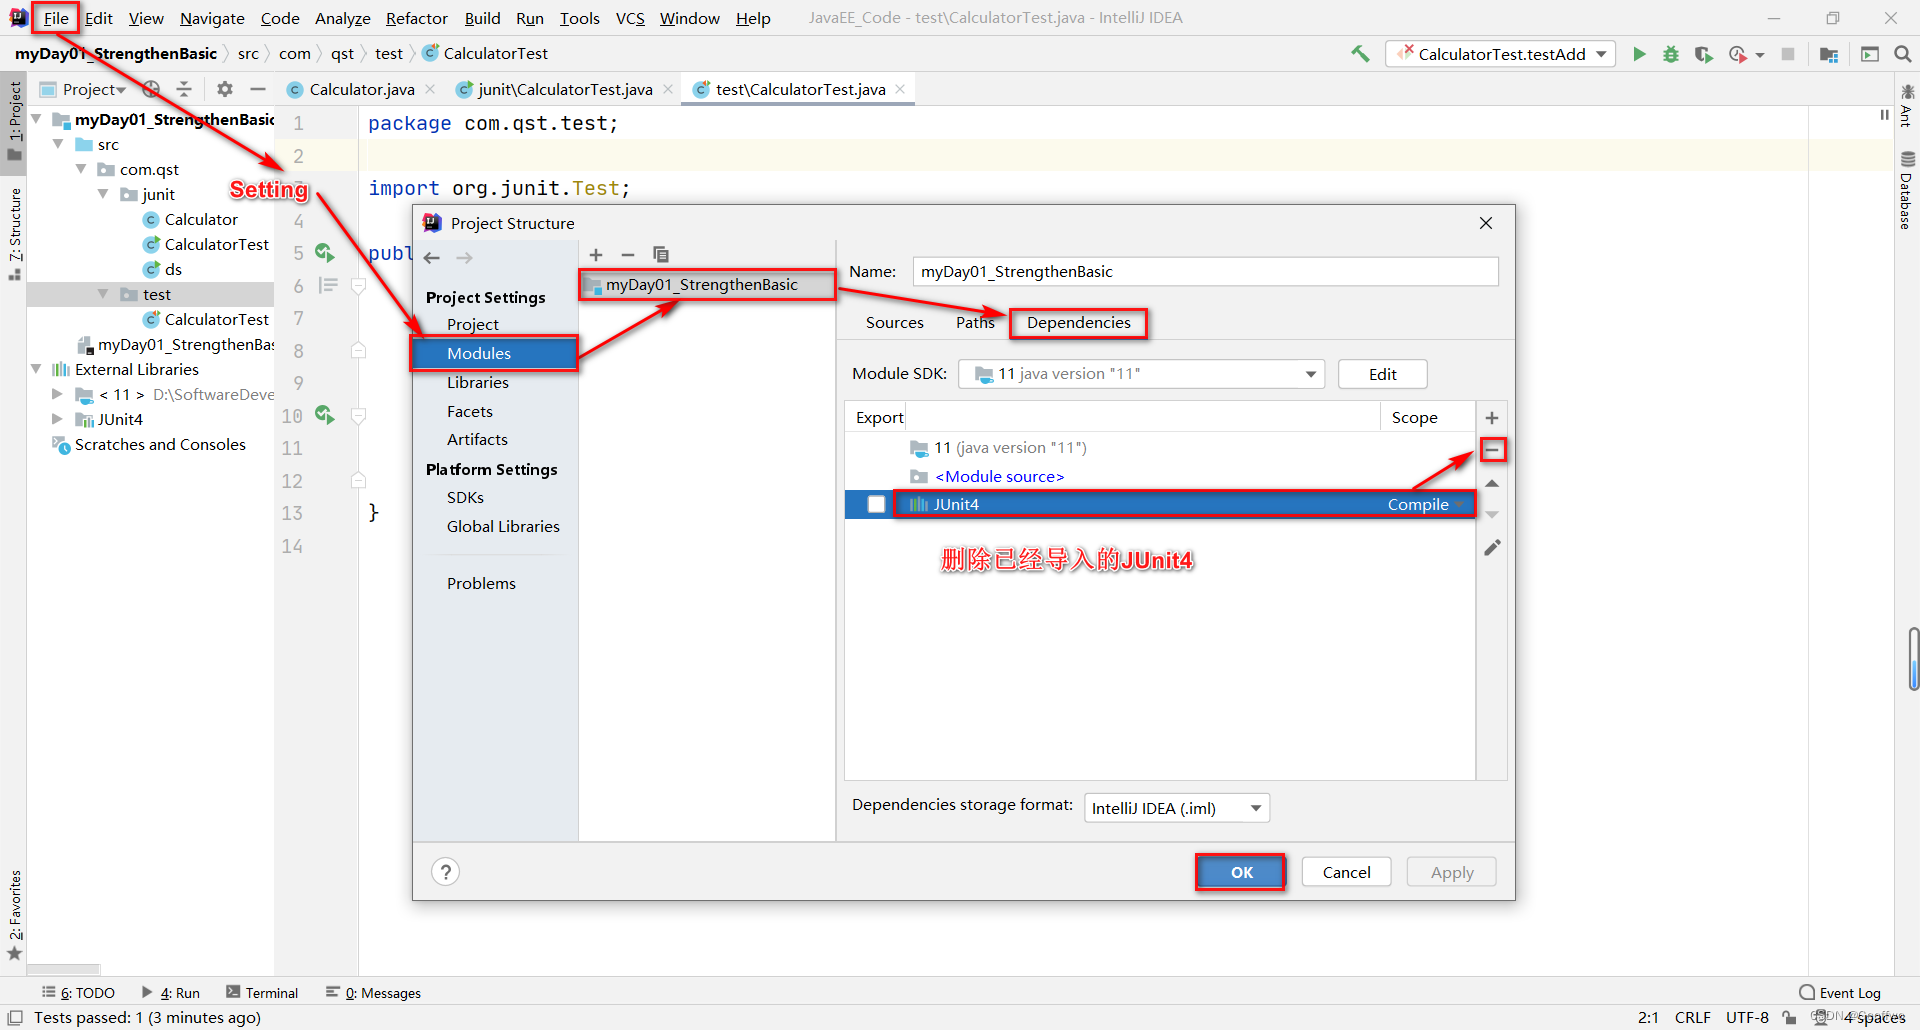Viewport: 1920px width, 1030px height.
Task: Open the Scope Compile dropdown for JUnit4
Action: (1426, 504)
